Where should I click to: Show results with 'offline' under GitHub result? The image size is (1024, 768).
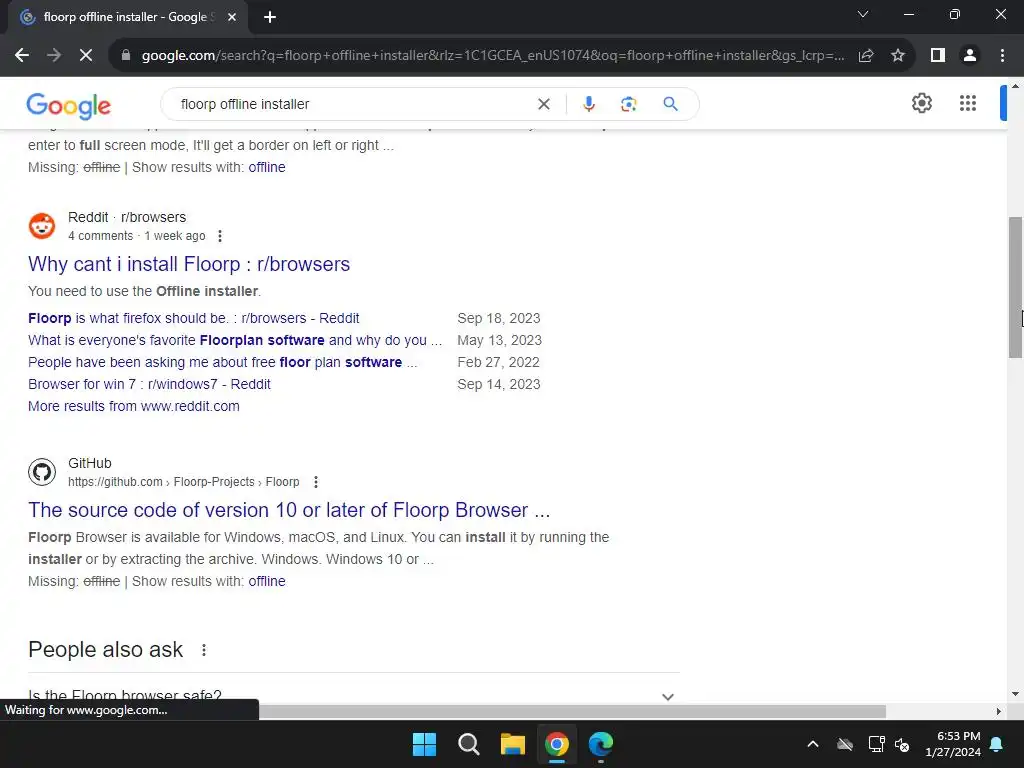pyautogui.click(x=266, y=581)
